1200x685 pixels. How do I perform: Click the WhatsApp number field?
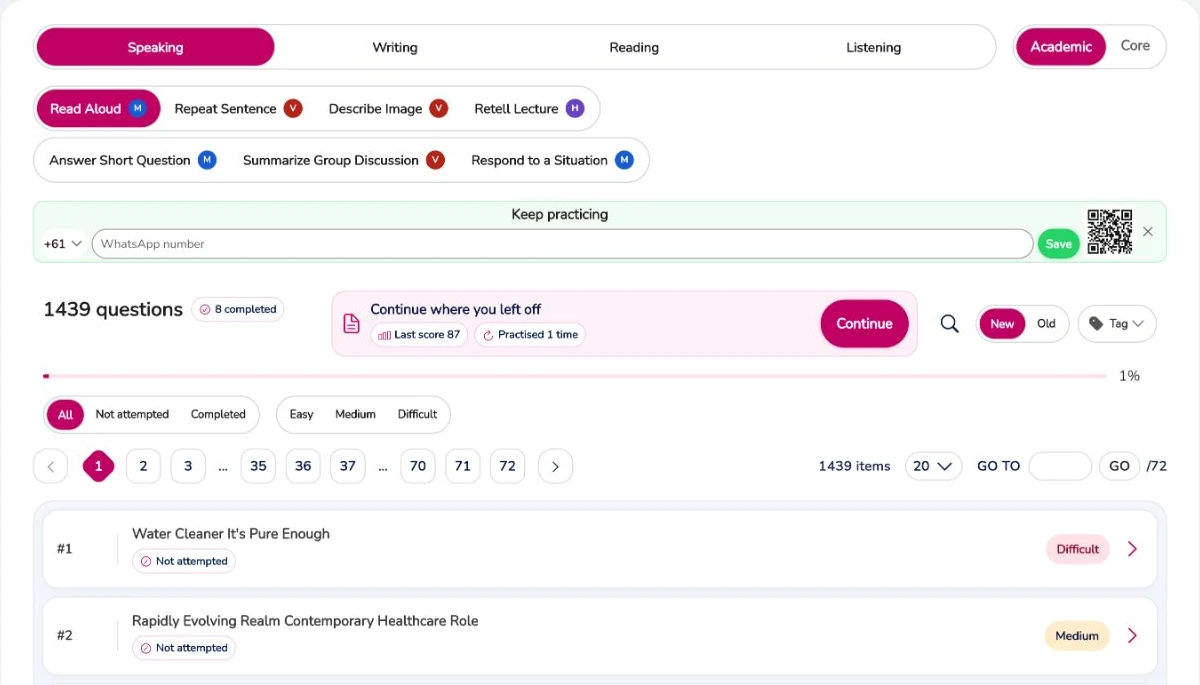tap(562, 244)
